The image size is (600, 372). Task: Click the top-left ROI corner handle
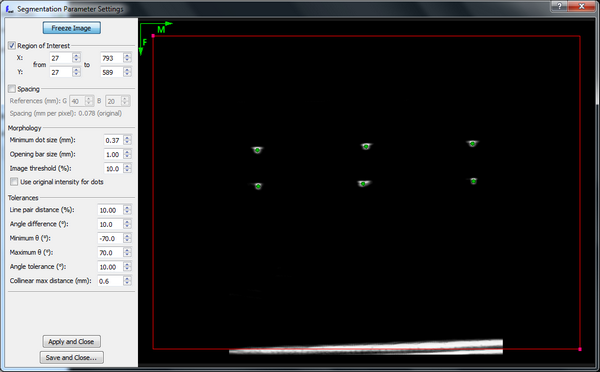click(x=153, y=36)
